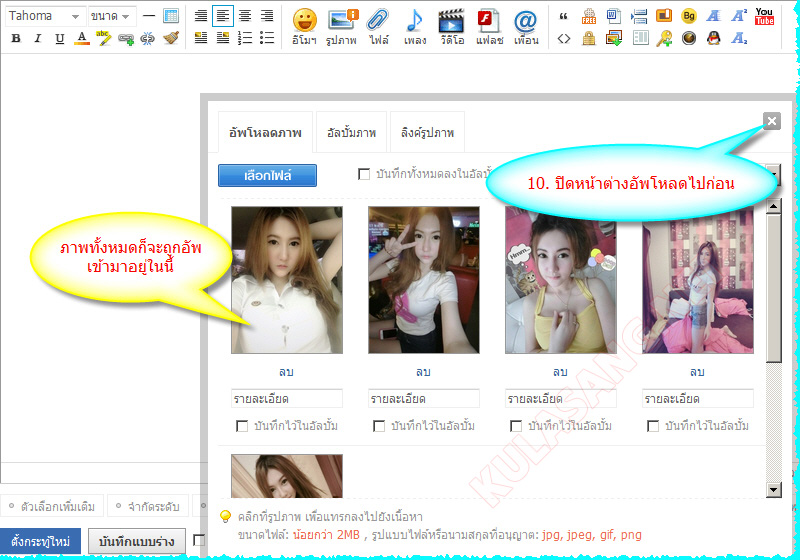Image resolution: width=800 pixels, height=560 pixels.
Task: Click download remote images icon
Action: point(614,38)
